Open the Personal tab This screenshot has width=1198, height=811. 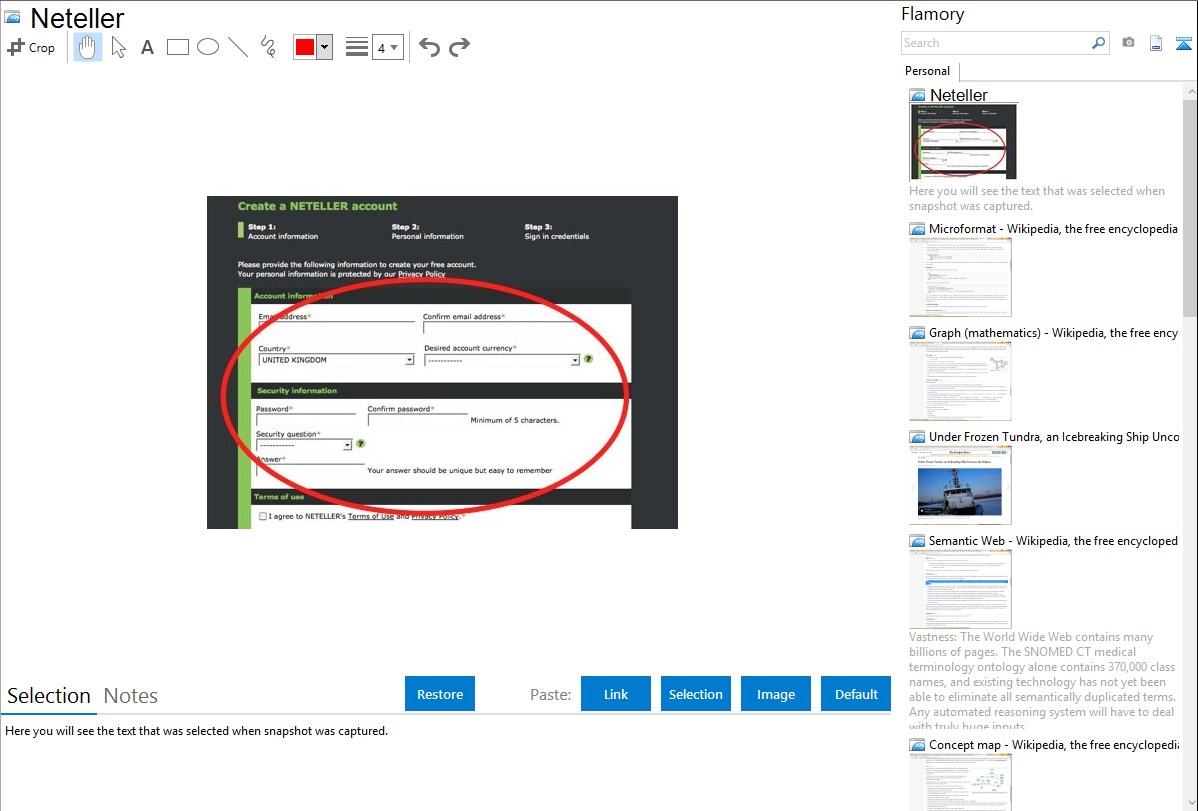(x=927, y=71)
